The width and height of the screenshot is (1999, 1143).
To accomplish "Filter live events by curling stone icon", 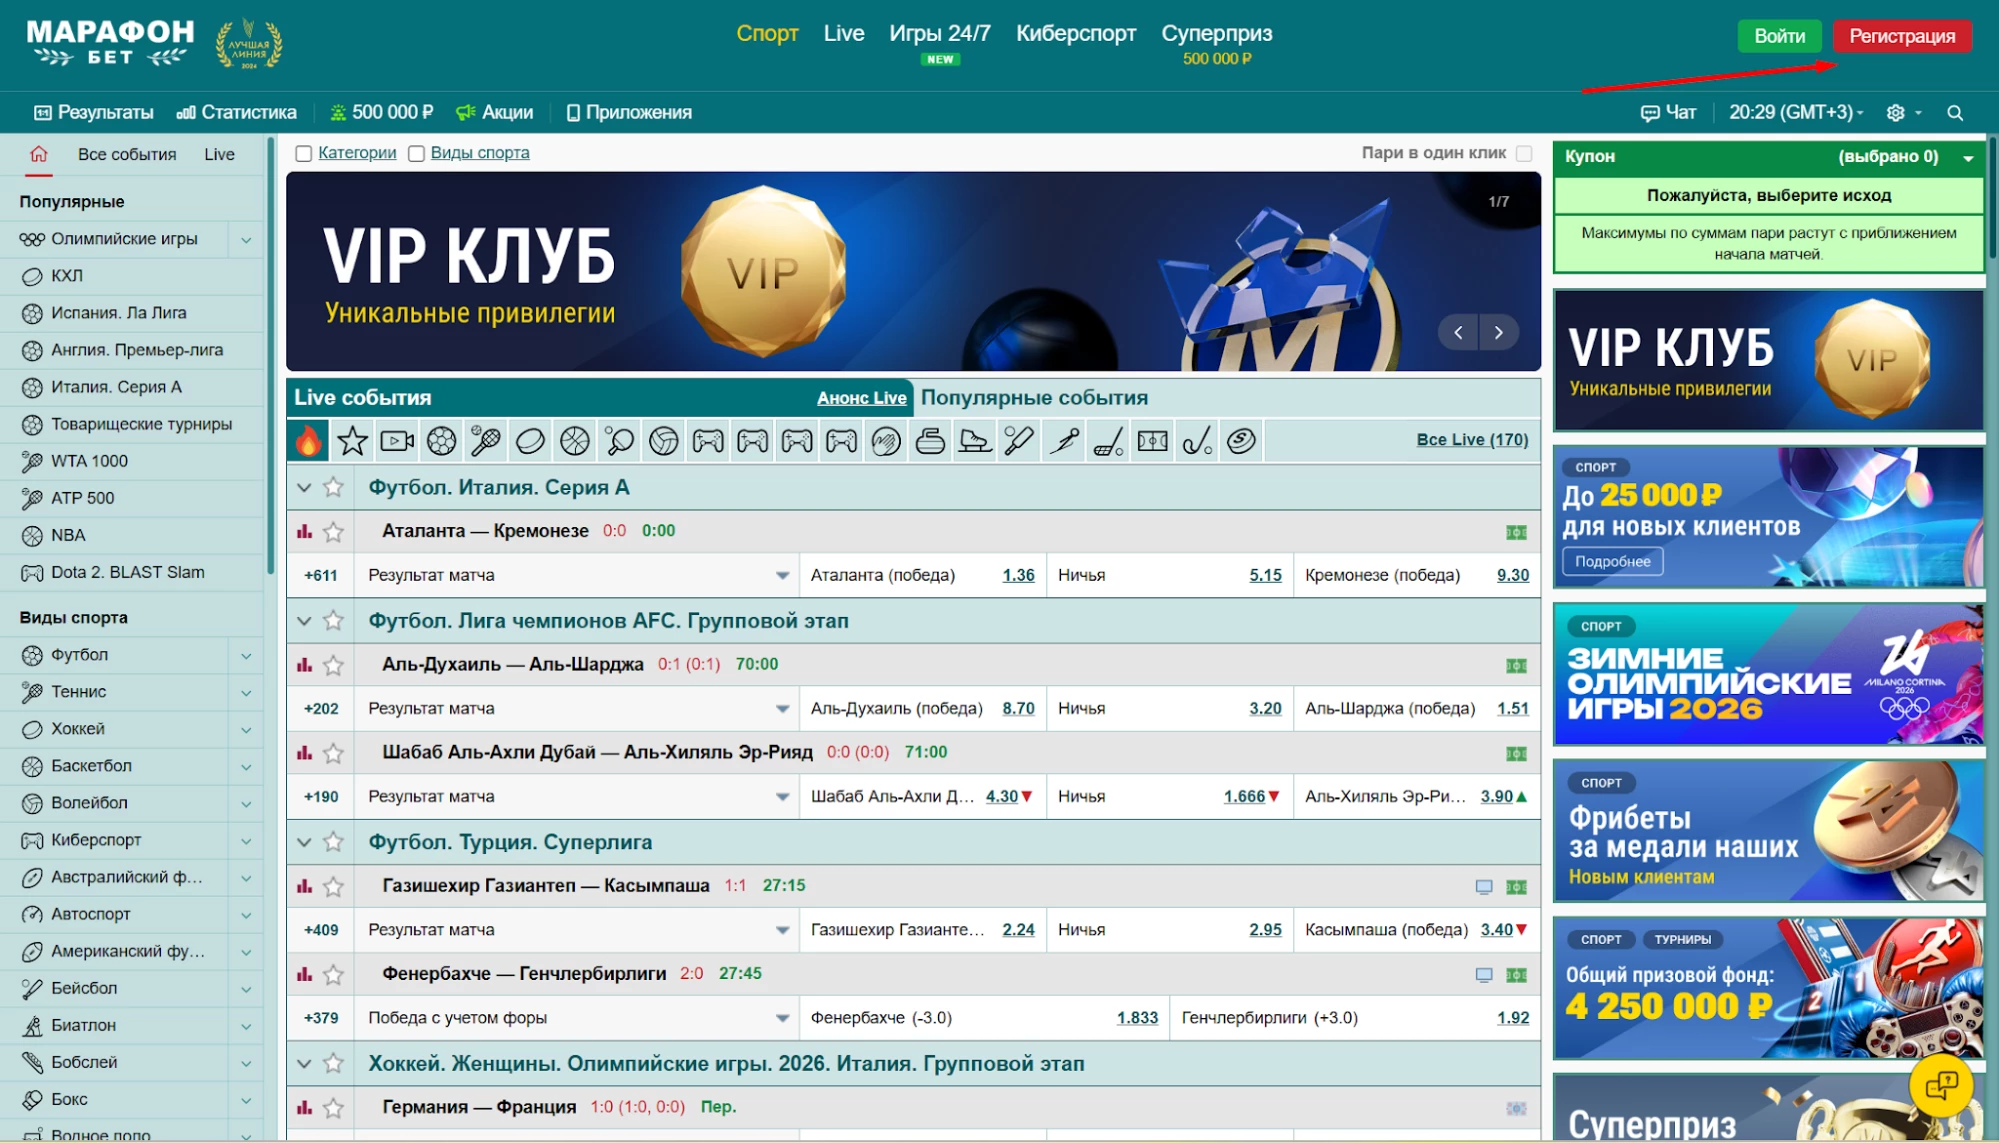I will tap(930, 440).
